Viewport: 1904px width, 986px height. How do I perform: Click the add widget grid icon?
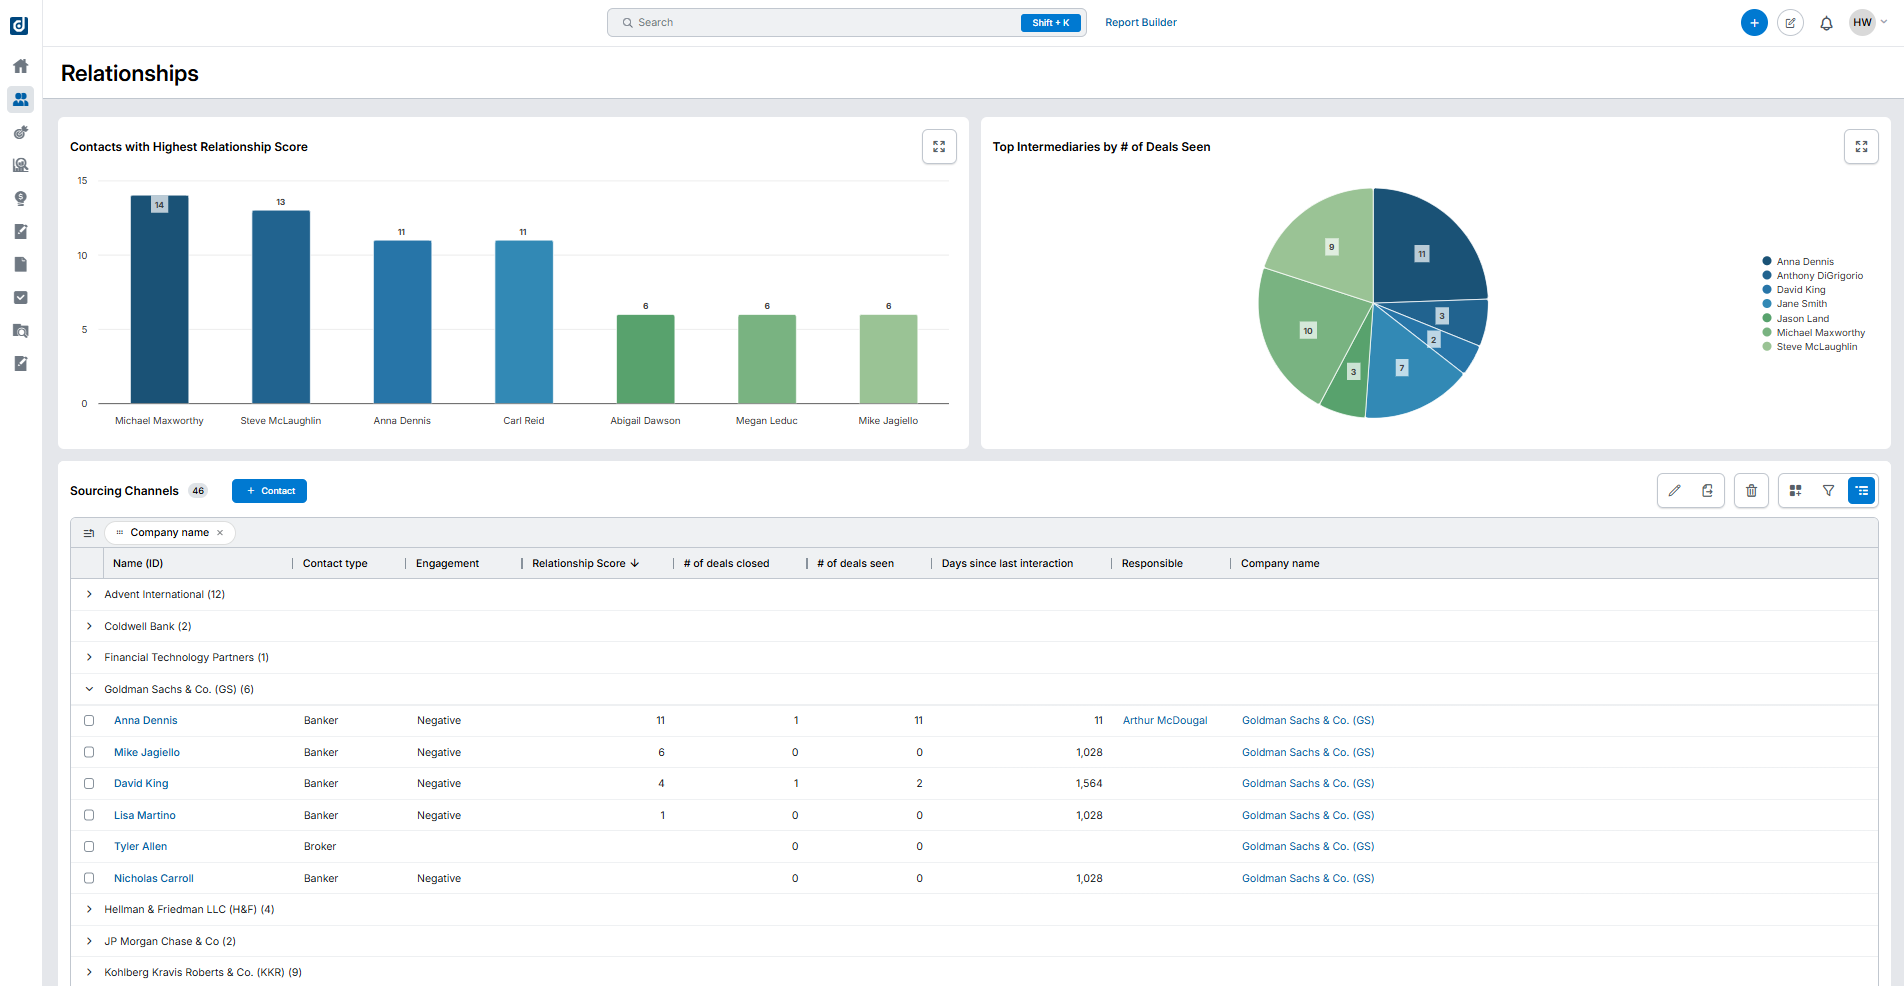[x=1796, y=491]
